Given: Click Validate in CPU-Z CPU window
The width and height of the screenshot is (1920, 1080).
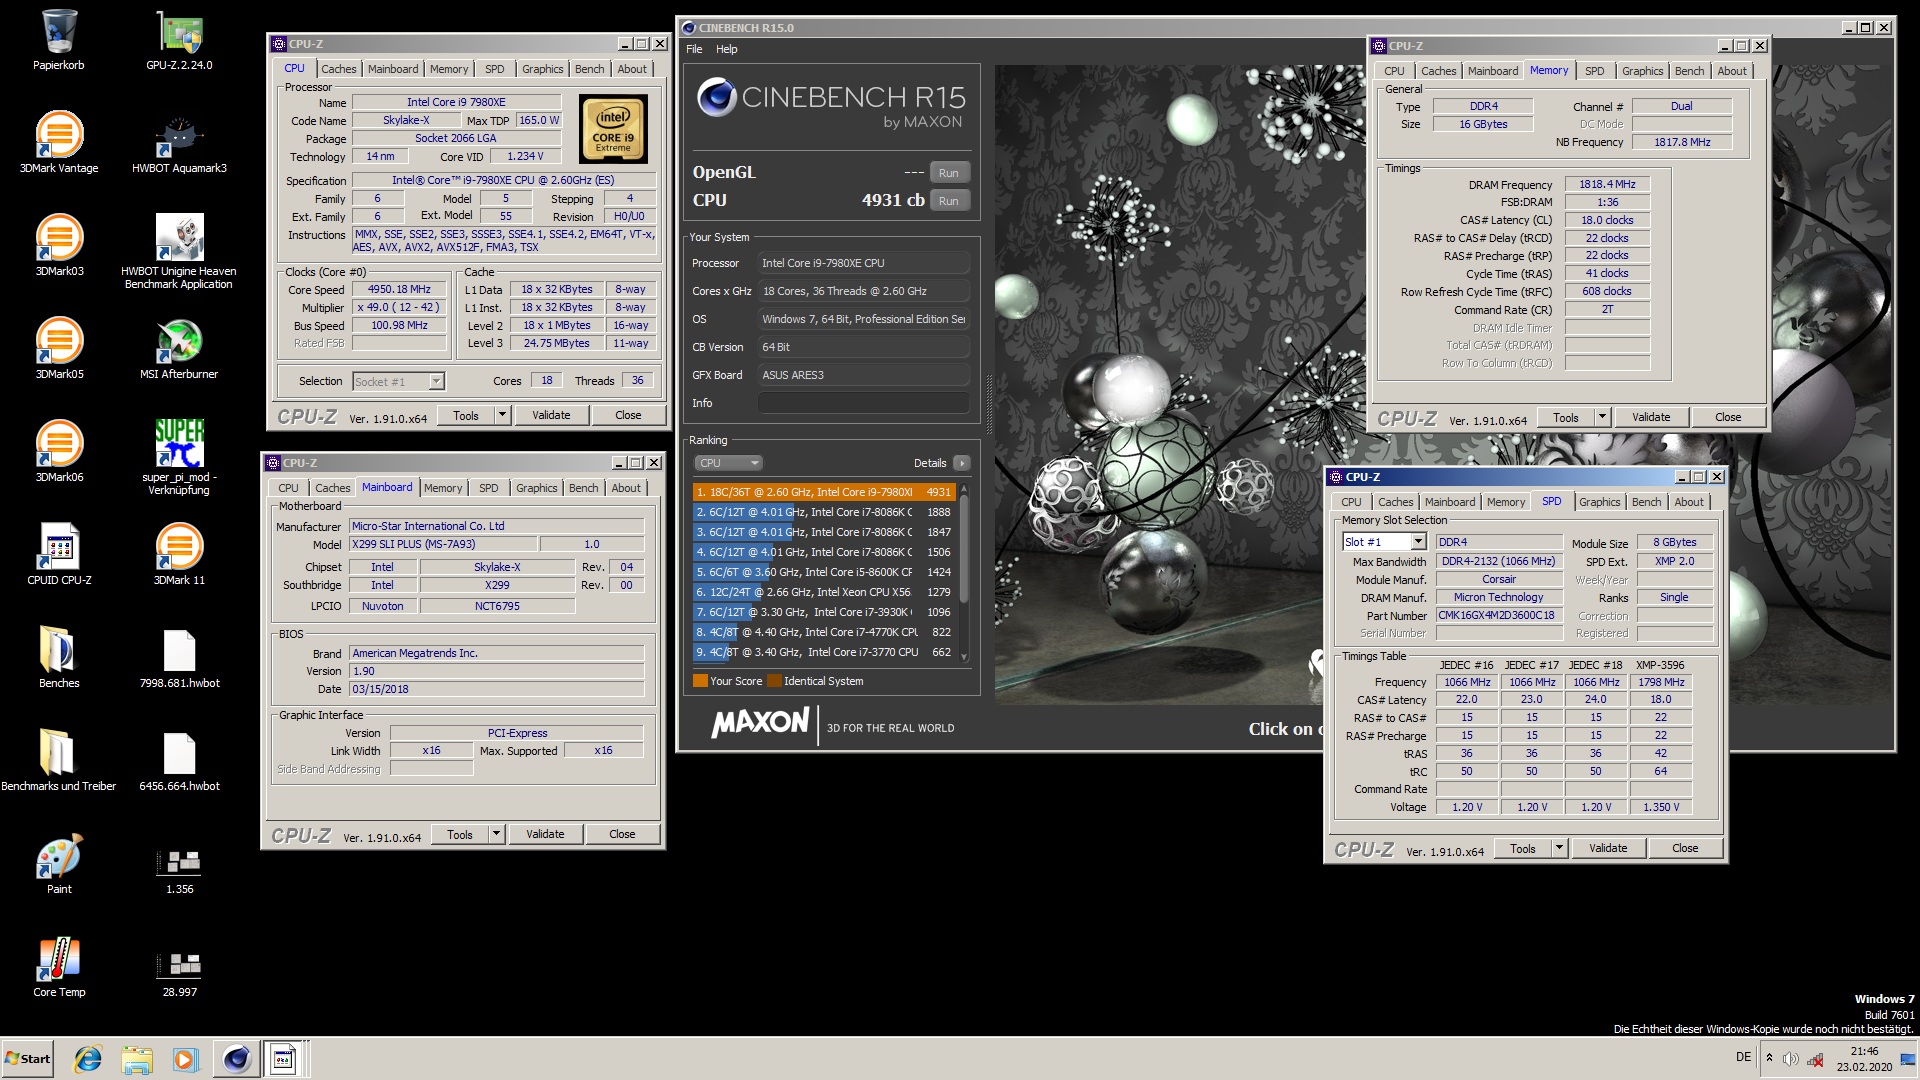Looking at the screenshot, I should tap(551, 415).
